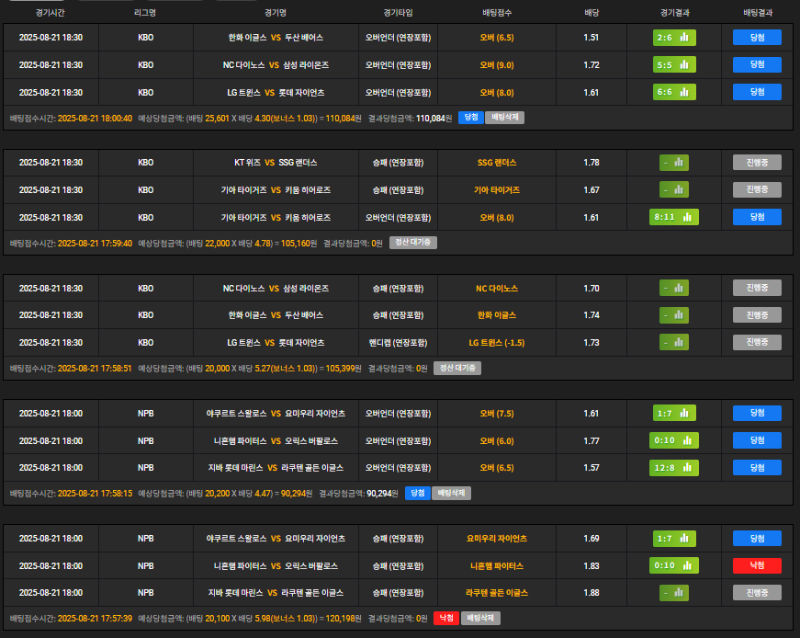800x638 pixels.
Task: Delete the lost 120,198원 bet via 배팅삭제
Action: tap(481, 618)
